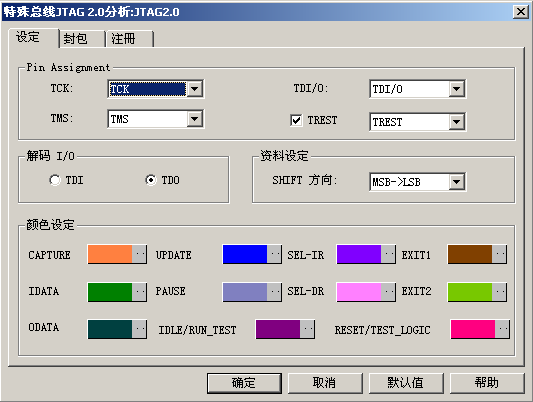Open SEL-IR color picker ellipsis button
Viewport: 533px width, 402px height.
388,254
